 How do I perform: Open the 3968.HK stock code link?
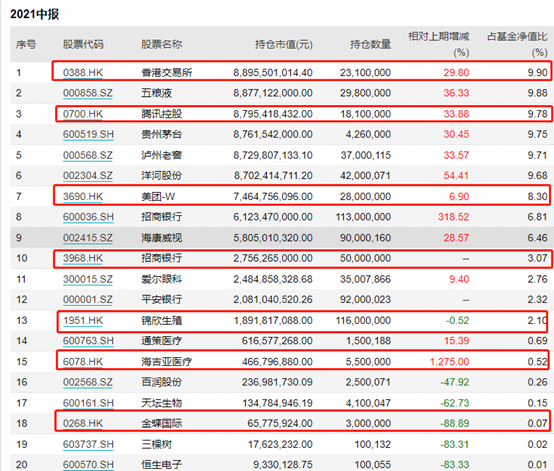(x=83, y=258)
